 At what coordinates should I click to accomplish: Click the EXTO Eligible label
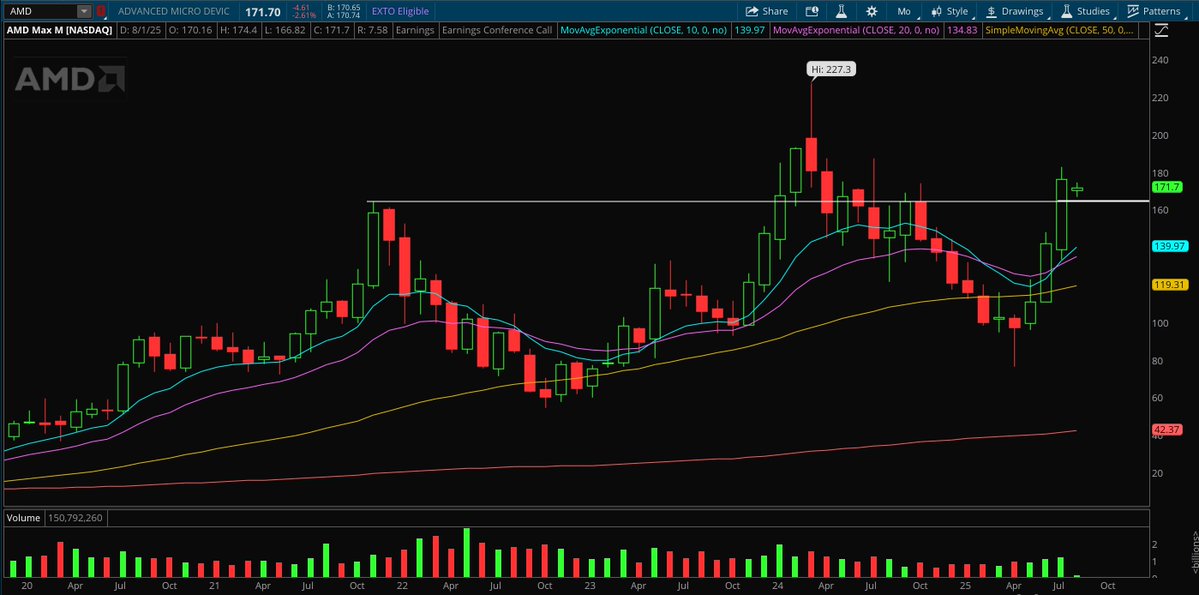[x=400, y=11]
